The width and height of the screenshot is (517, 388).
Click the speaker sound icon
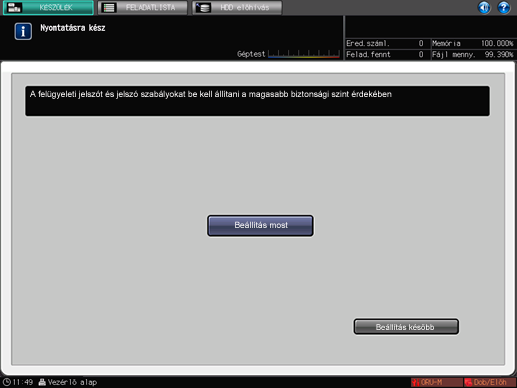(484, 7)
